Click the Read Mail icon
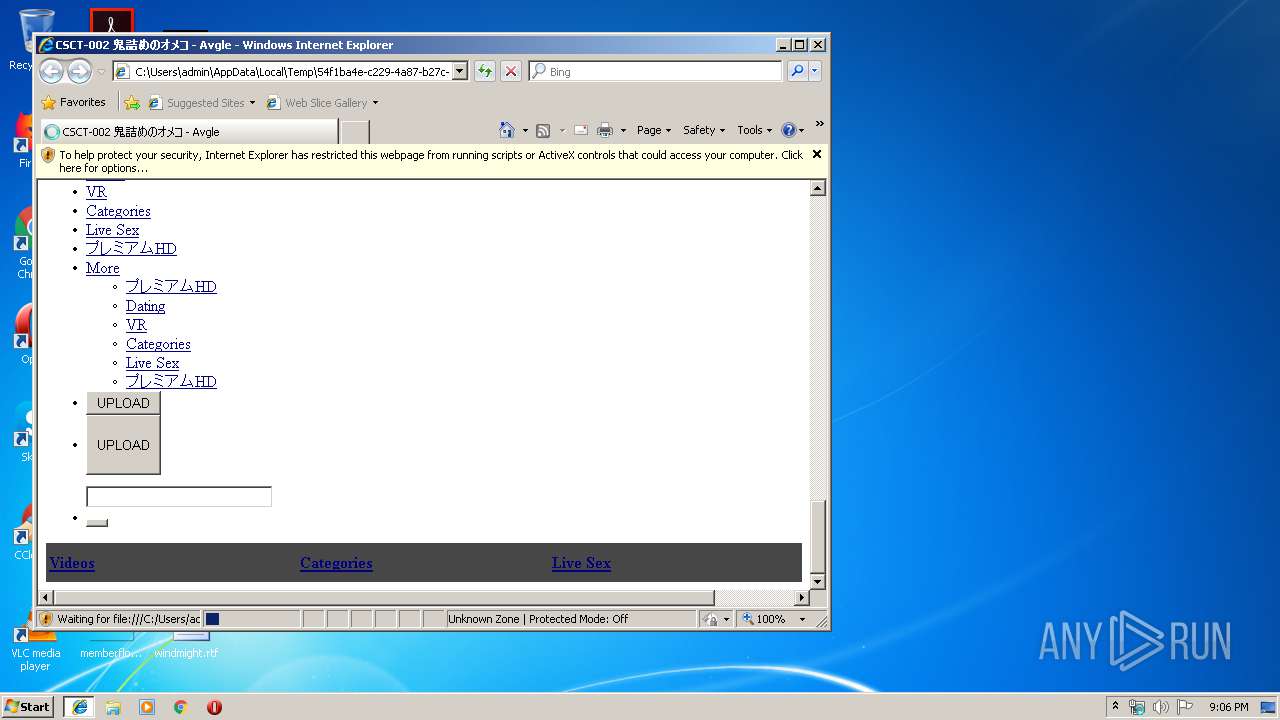This screenshot has width=1280, height=720. (x=580, y=130)
